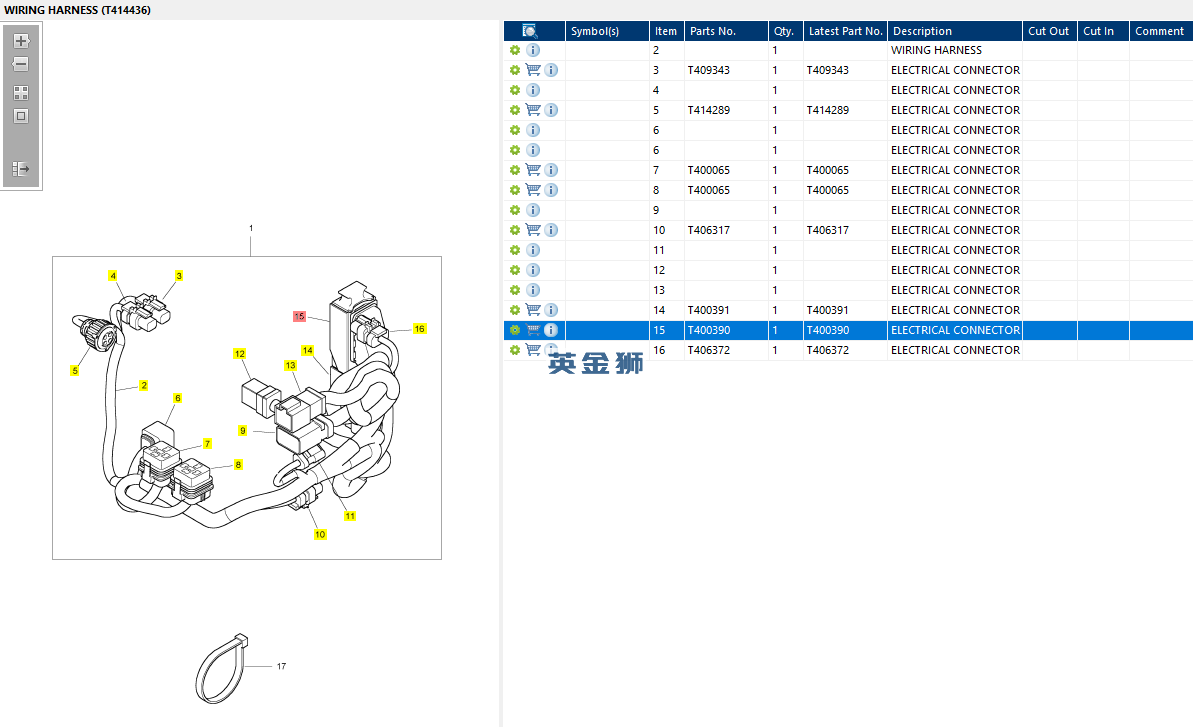Add T409343 item 3 to cart
Screen dimensions: 1193x727
[x=533, y=70]
